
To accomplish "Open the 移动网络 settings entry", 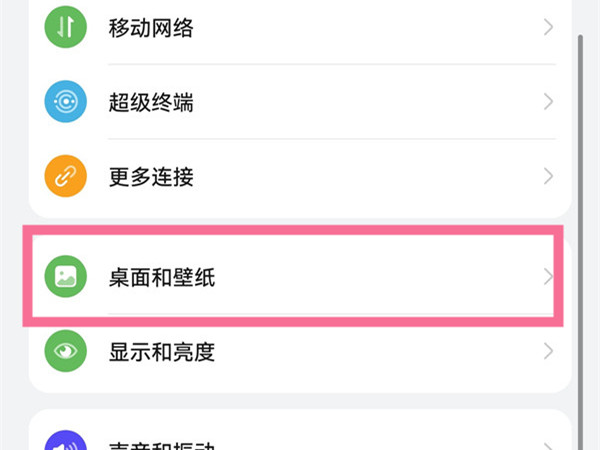I will [x=151, y=27].
